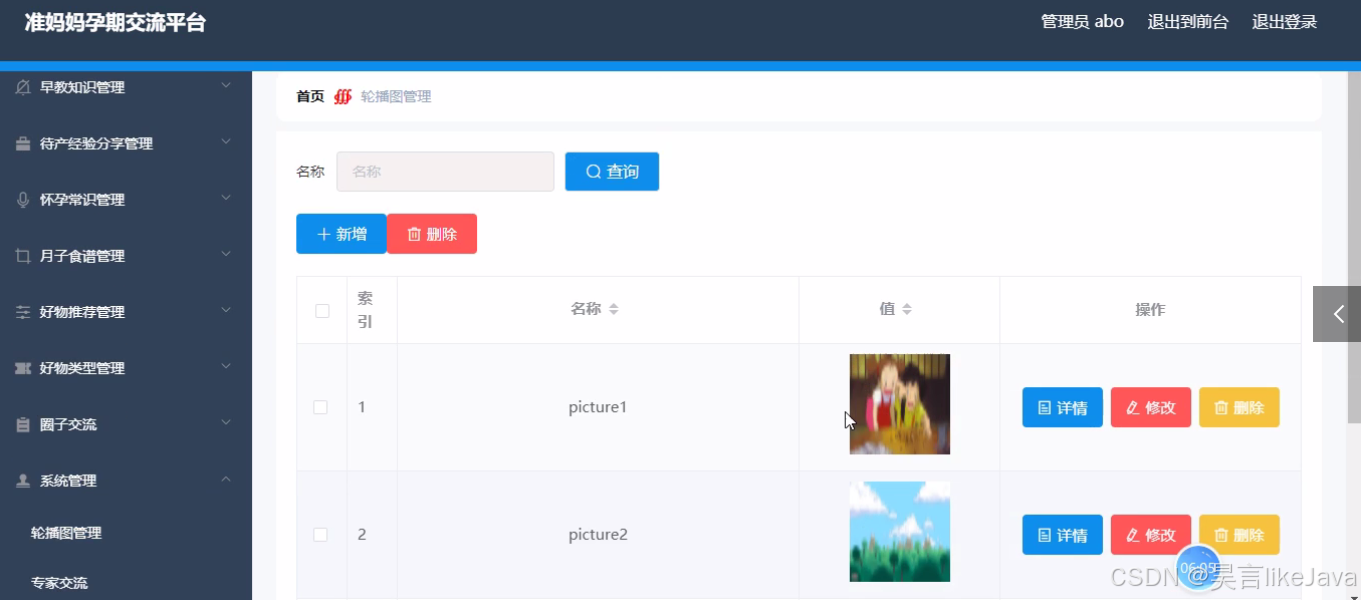This screenshot has height=600, width=1361.
Task: Click the 准妈妈孕期交流平台 title
Action: (115, 23)
